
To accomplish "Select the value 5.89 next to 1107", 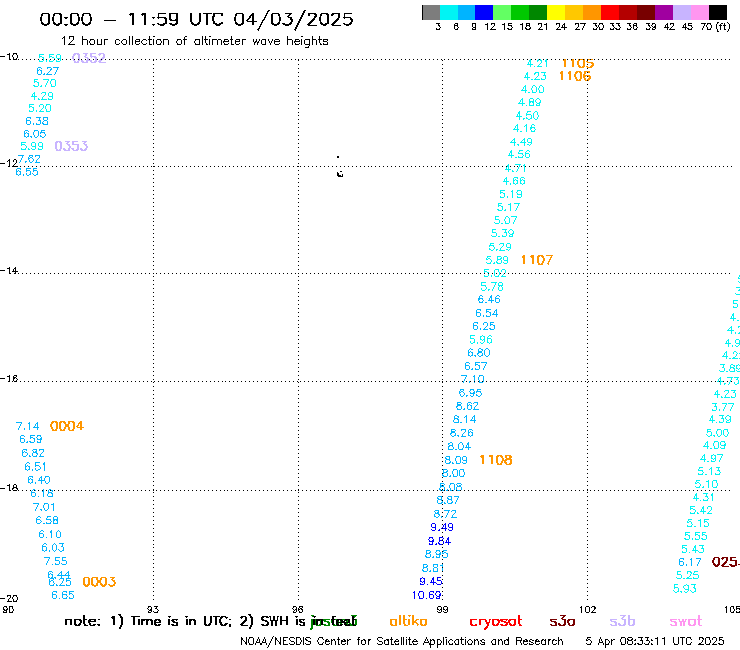I will (497, 260).
